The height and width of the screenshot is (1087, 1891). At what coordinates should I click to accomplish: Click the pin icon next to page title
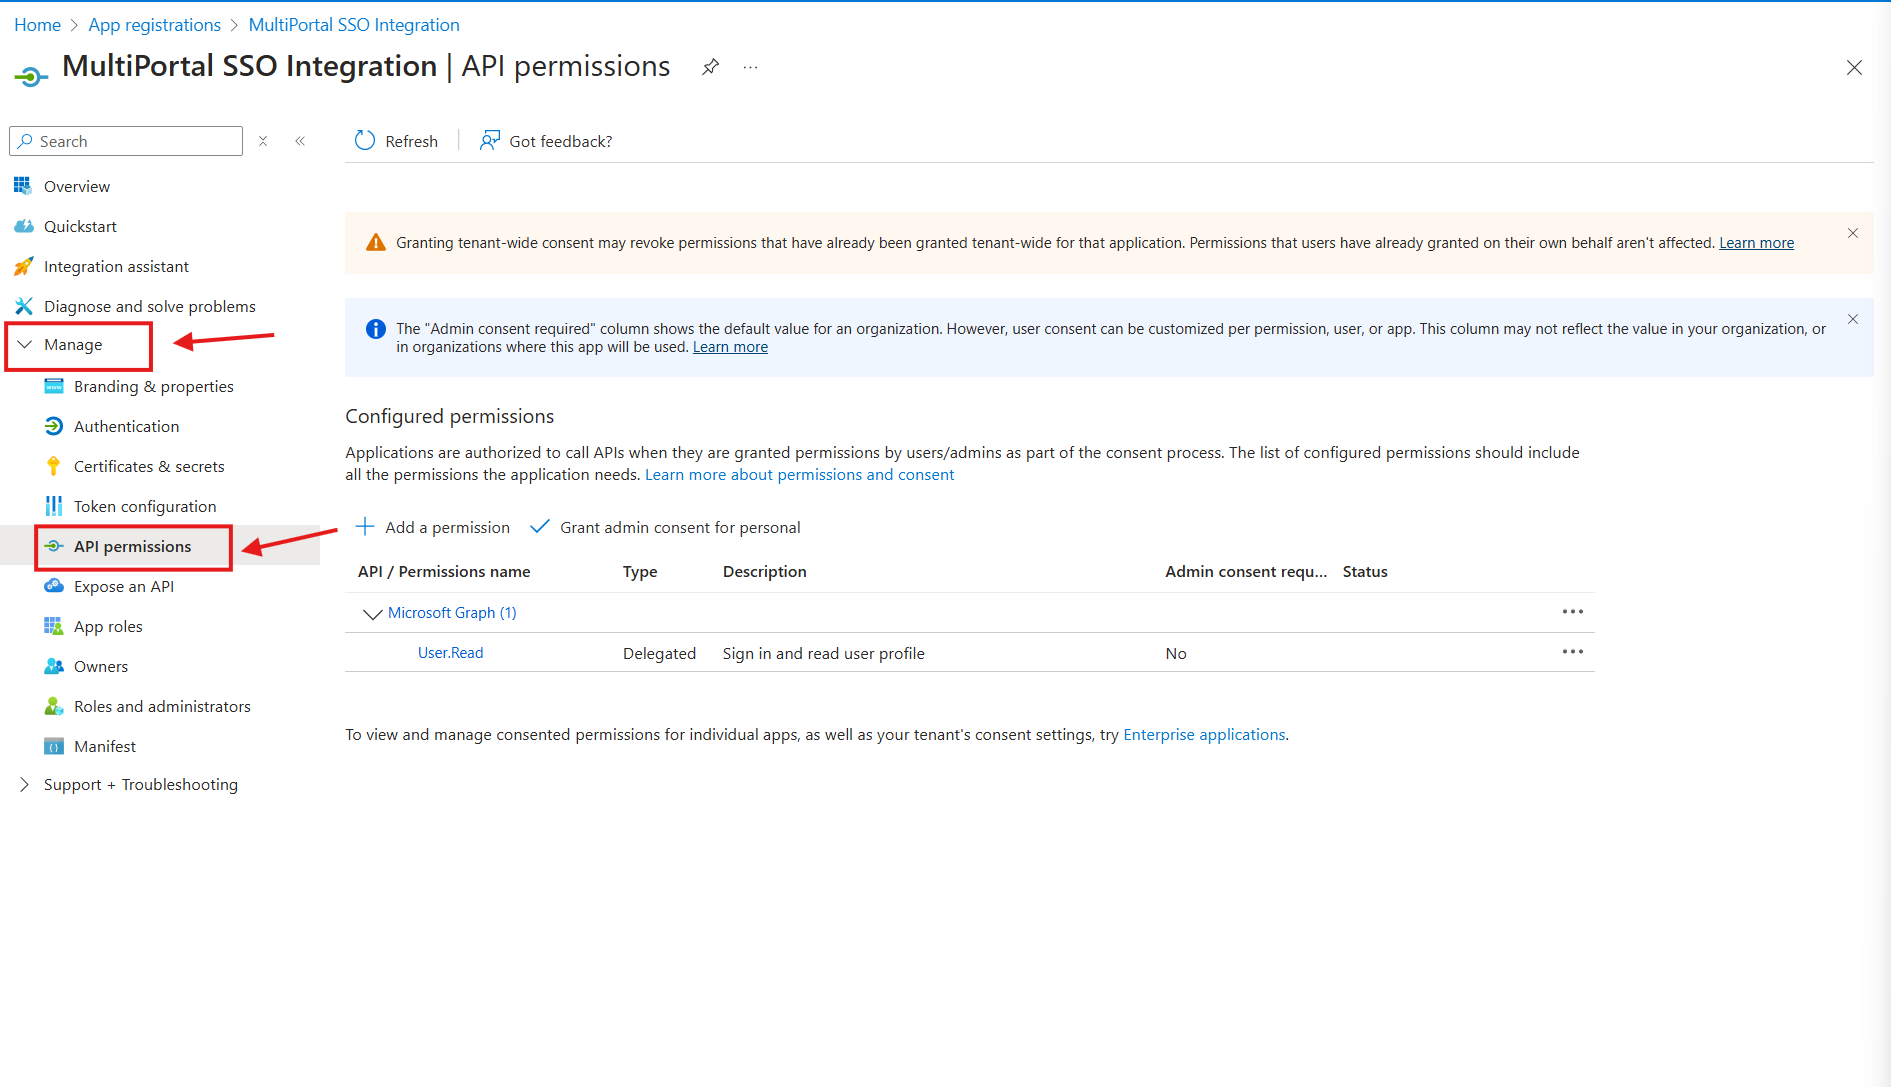click(x=710, y=67)
